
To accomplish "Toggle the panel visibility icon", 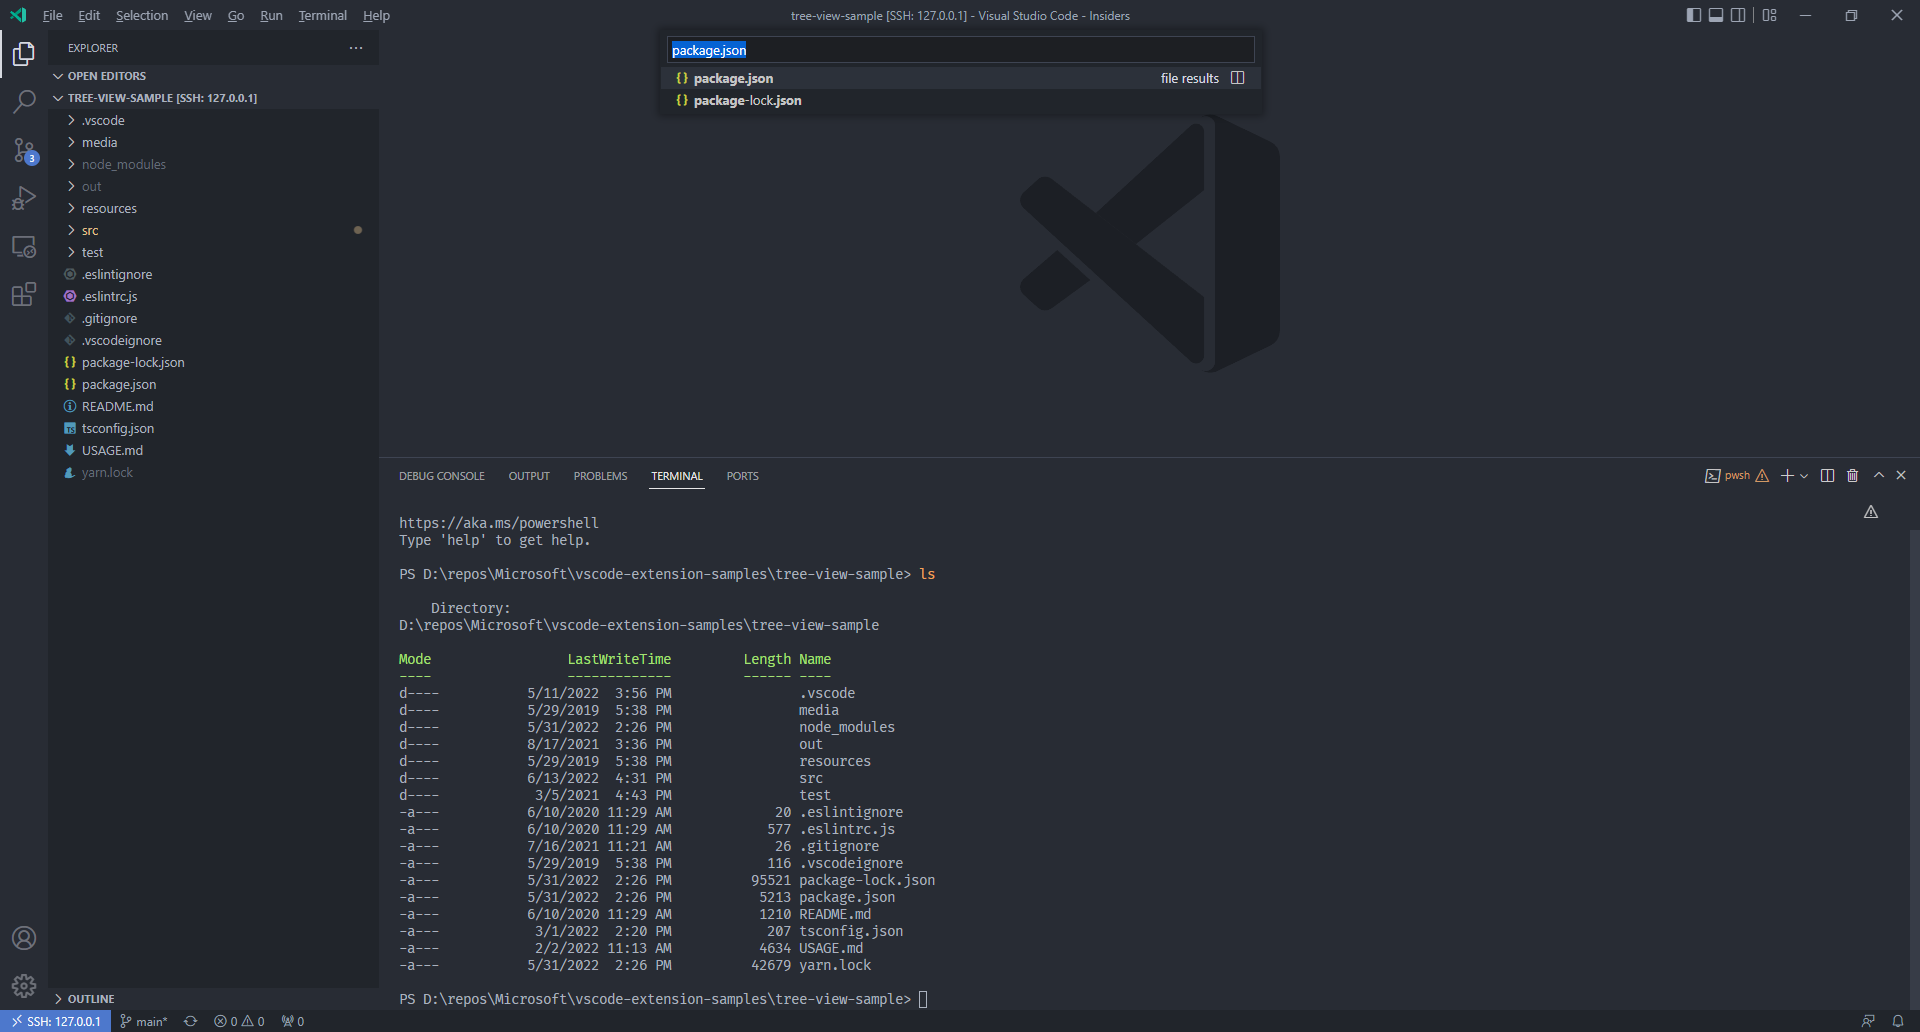I will click(1716, 15).
